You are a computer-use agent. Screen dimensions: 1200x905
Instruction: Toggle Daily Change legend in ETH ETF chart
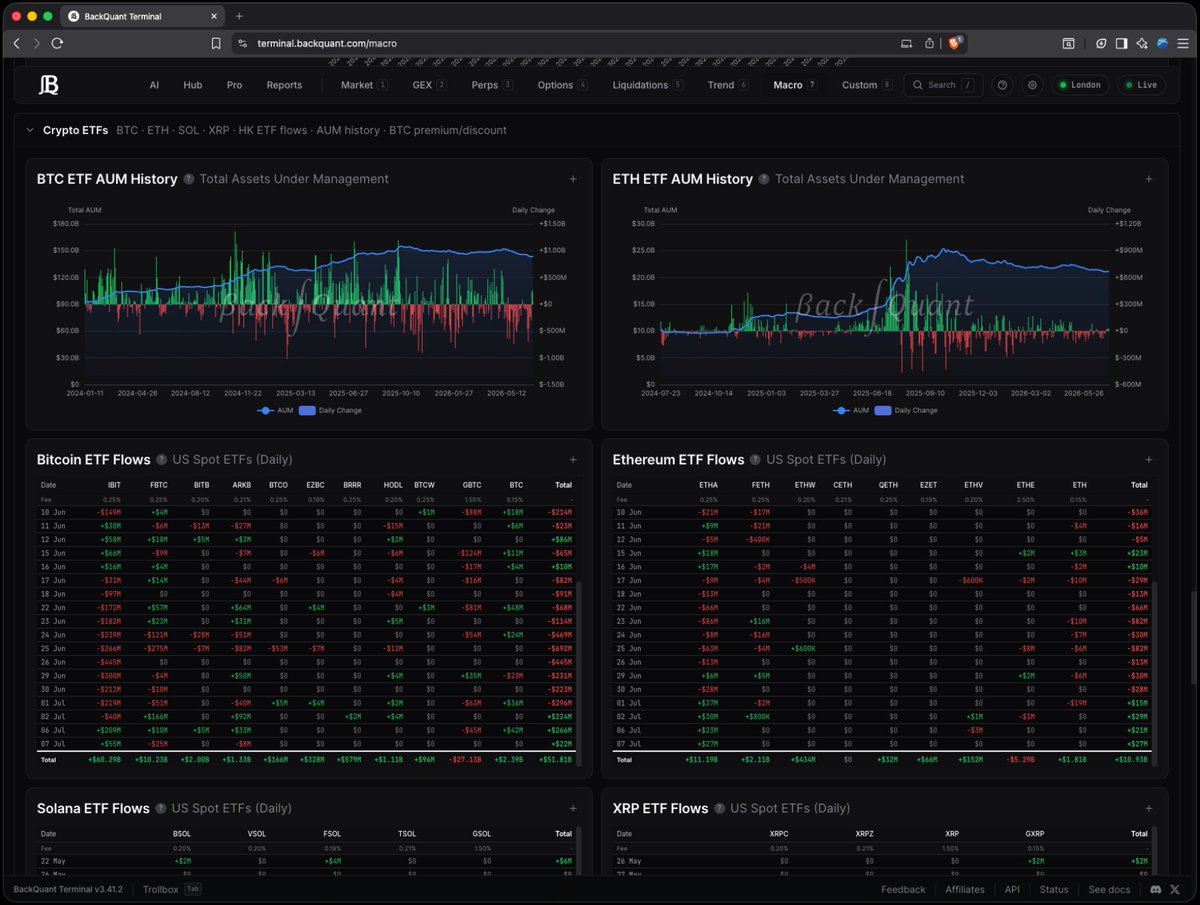[x=907, y=410]
